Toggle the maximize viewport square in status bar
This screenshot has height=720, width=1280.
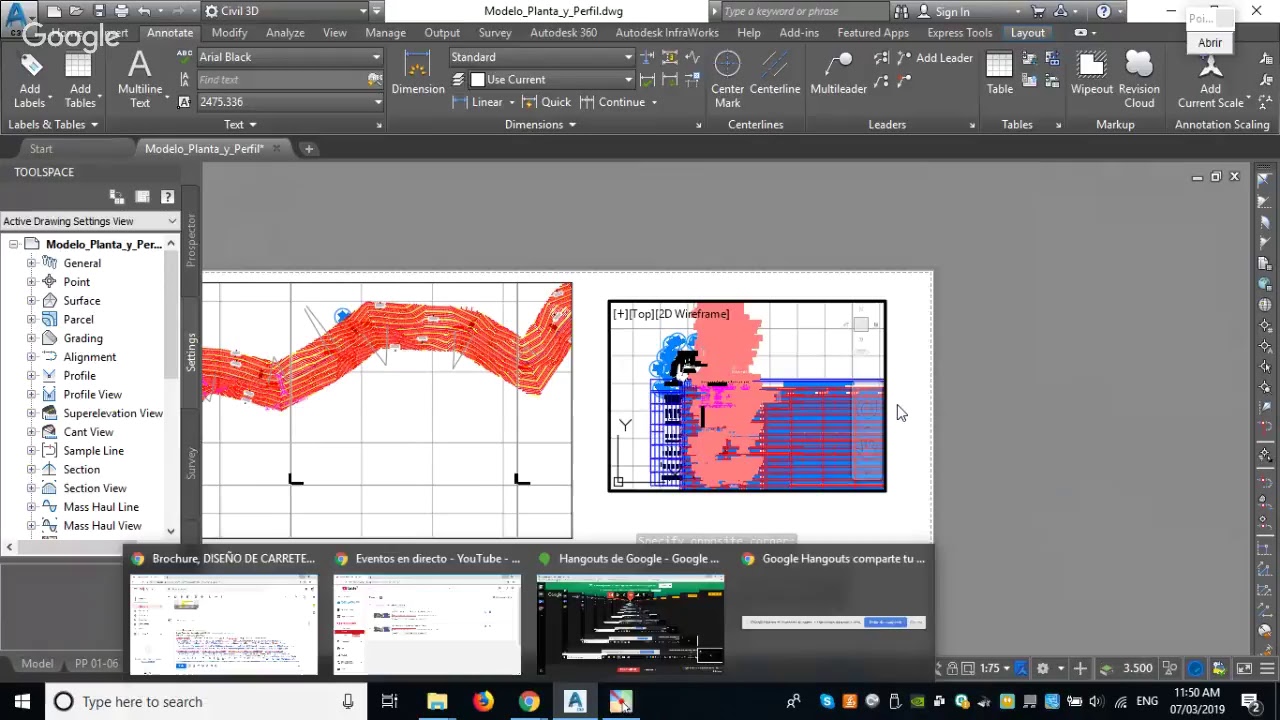968,668
